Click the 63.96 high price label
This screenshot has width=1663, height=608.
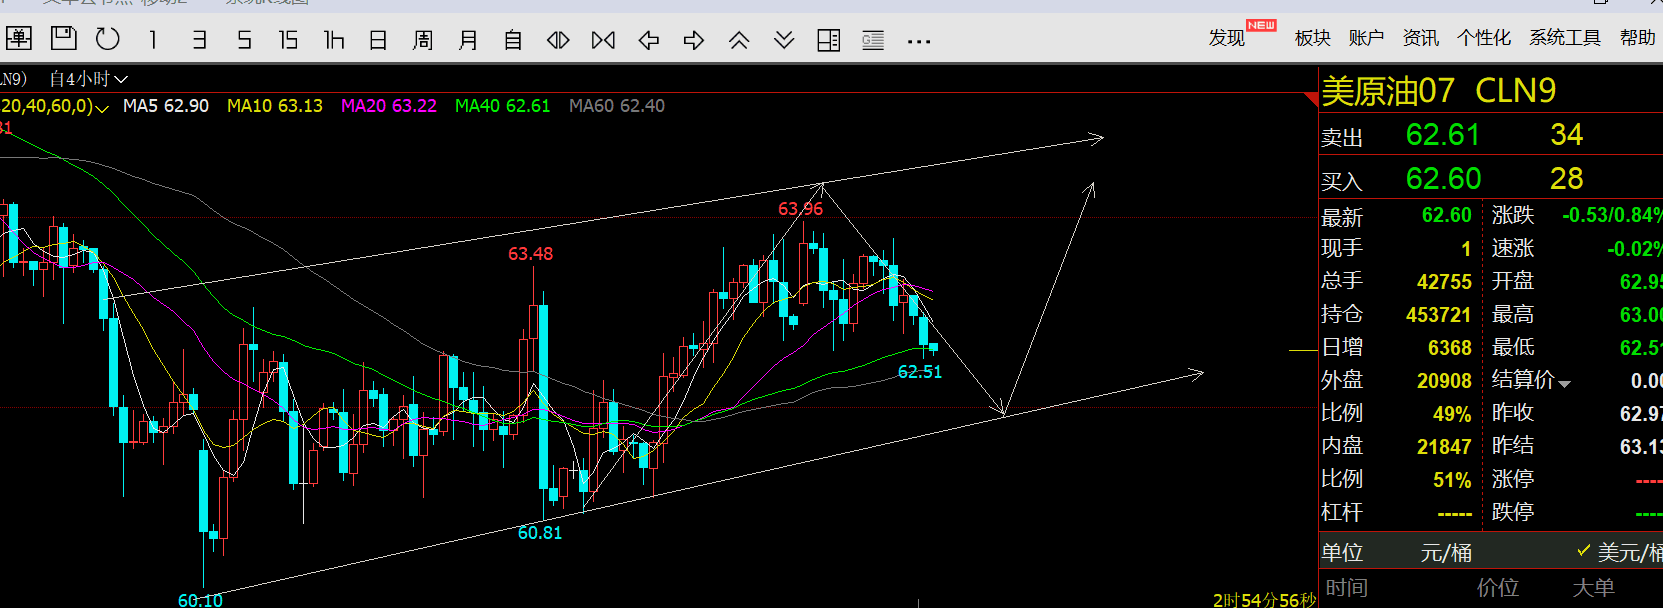(x=800, y=209)
